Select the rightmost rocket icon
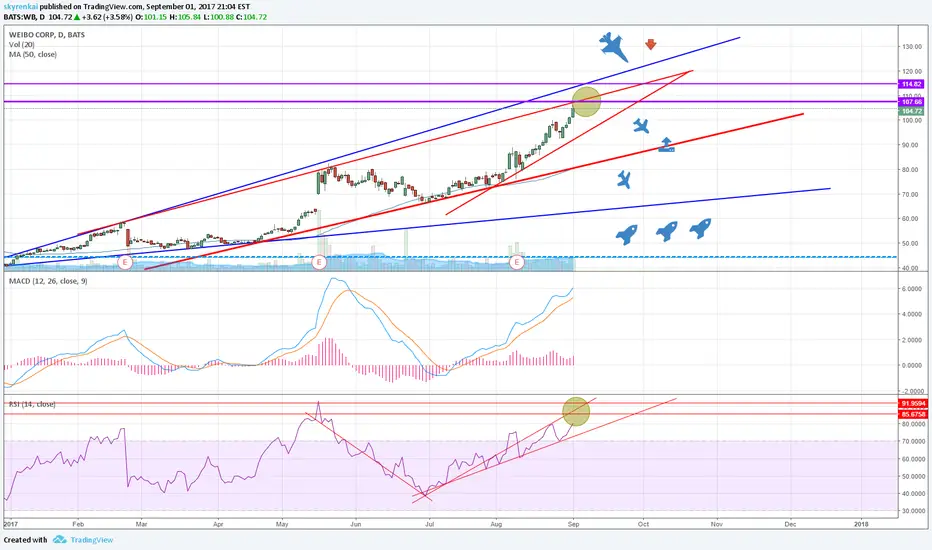Viewport: 932px width, 550px height. tap(700, 228)
